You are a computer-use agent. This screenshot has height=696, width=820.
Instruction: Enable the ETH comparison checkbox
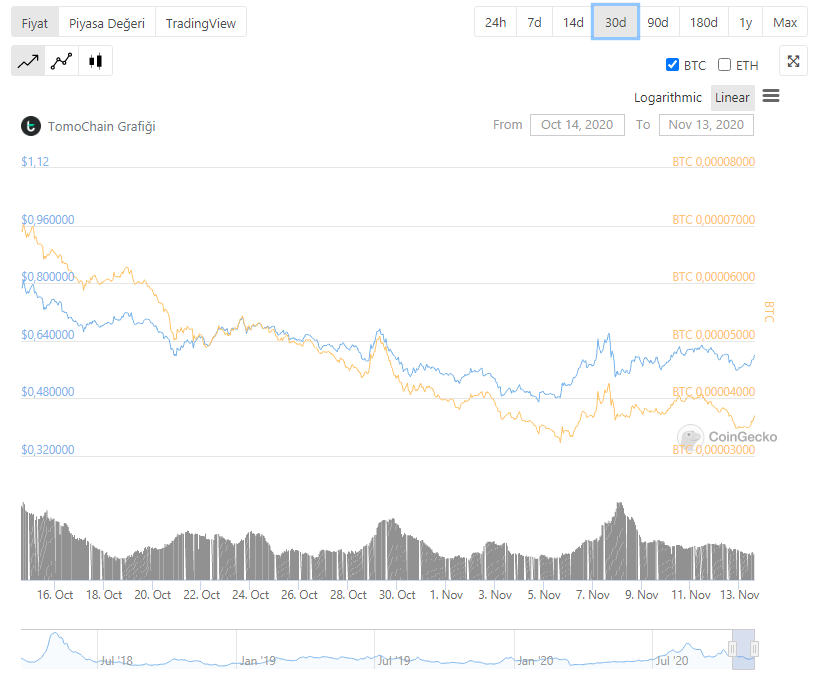pyautogui.click(x=725, y=65)
